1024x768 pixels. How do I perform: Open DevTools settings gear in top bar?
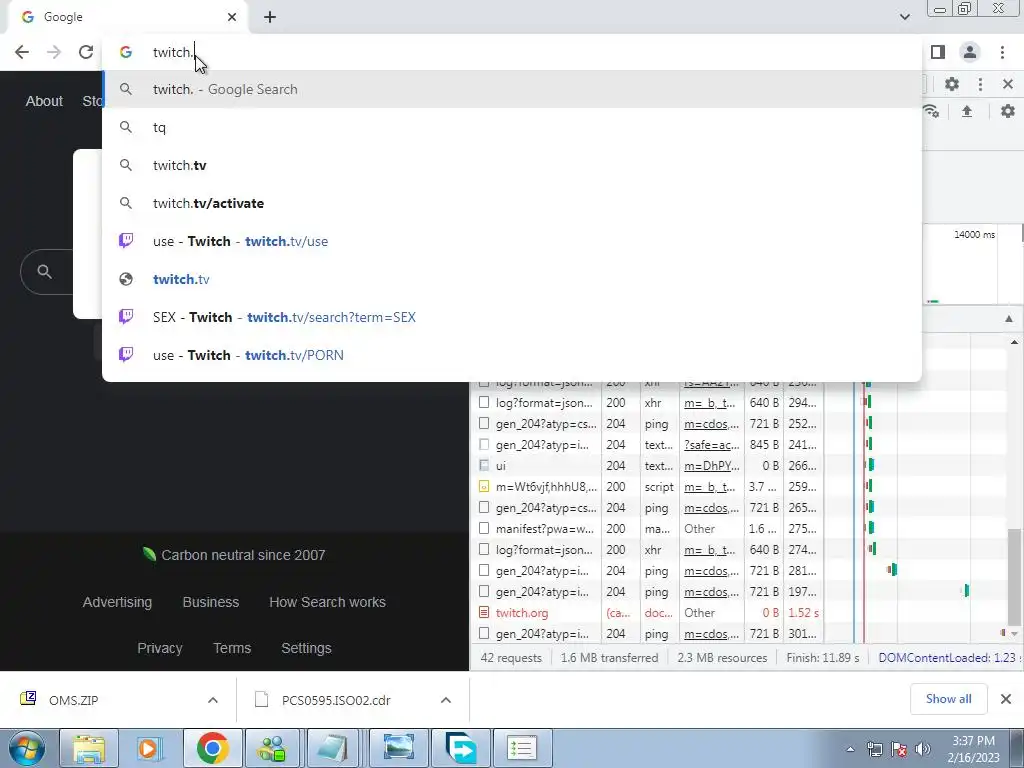(952, 84)
